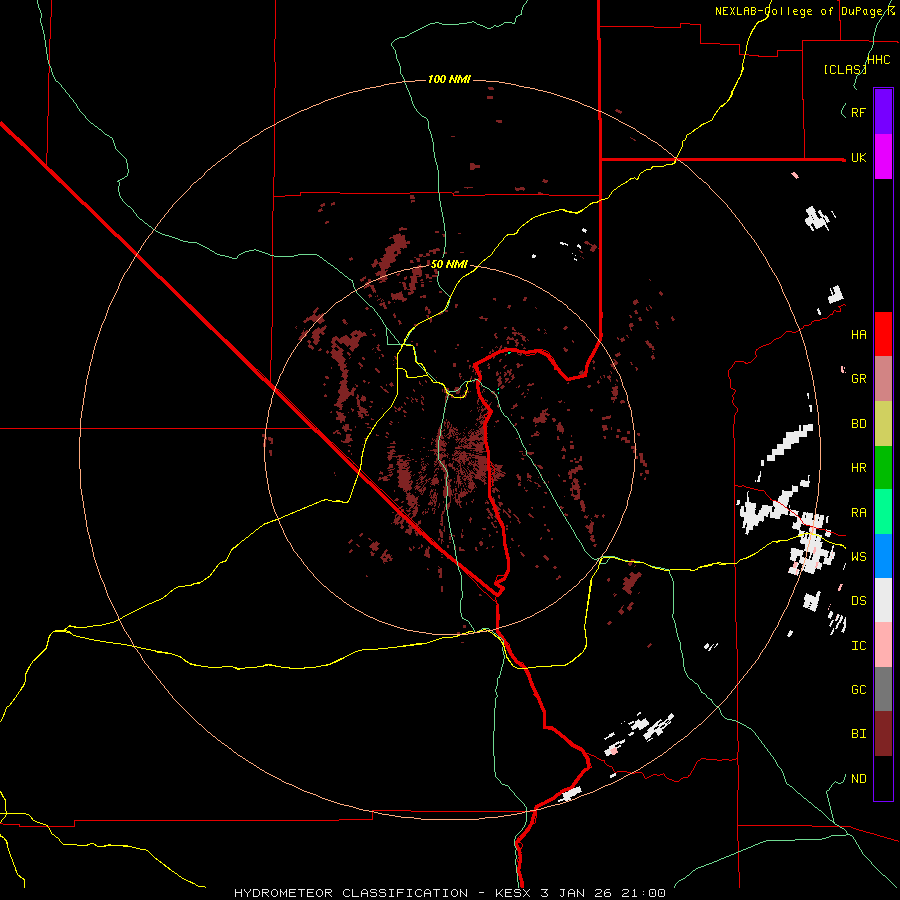The height and width of the screenshot is (900, 900).
Task: Click the 50 NMI range ring label
Action: pos(449,265)
